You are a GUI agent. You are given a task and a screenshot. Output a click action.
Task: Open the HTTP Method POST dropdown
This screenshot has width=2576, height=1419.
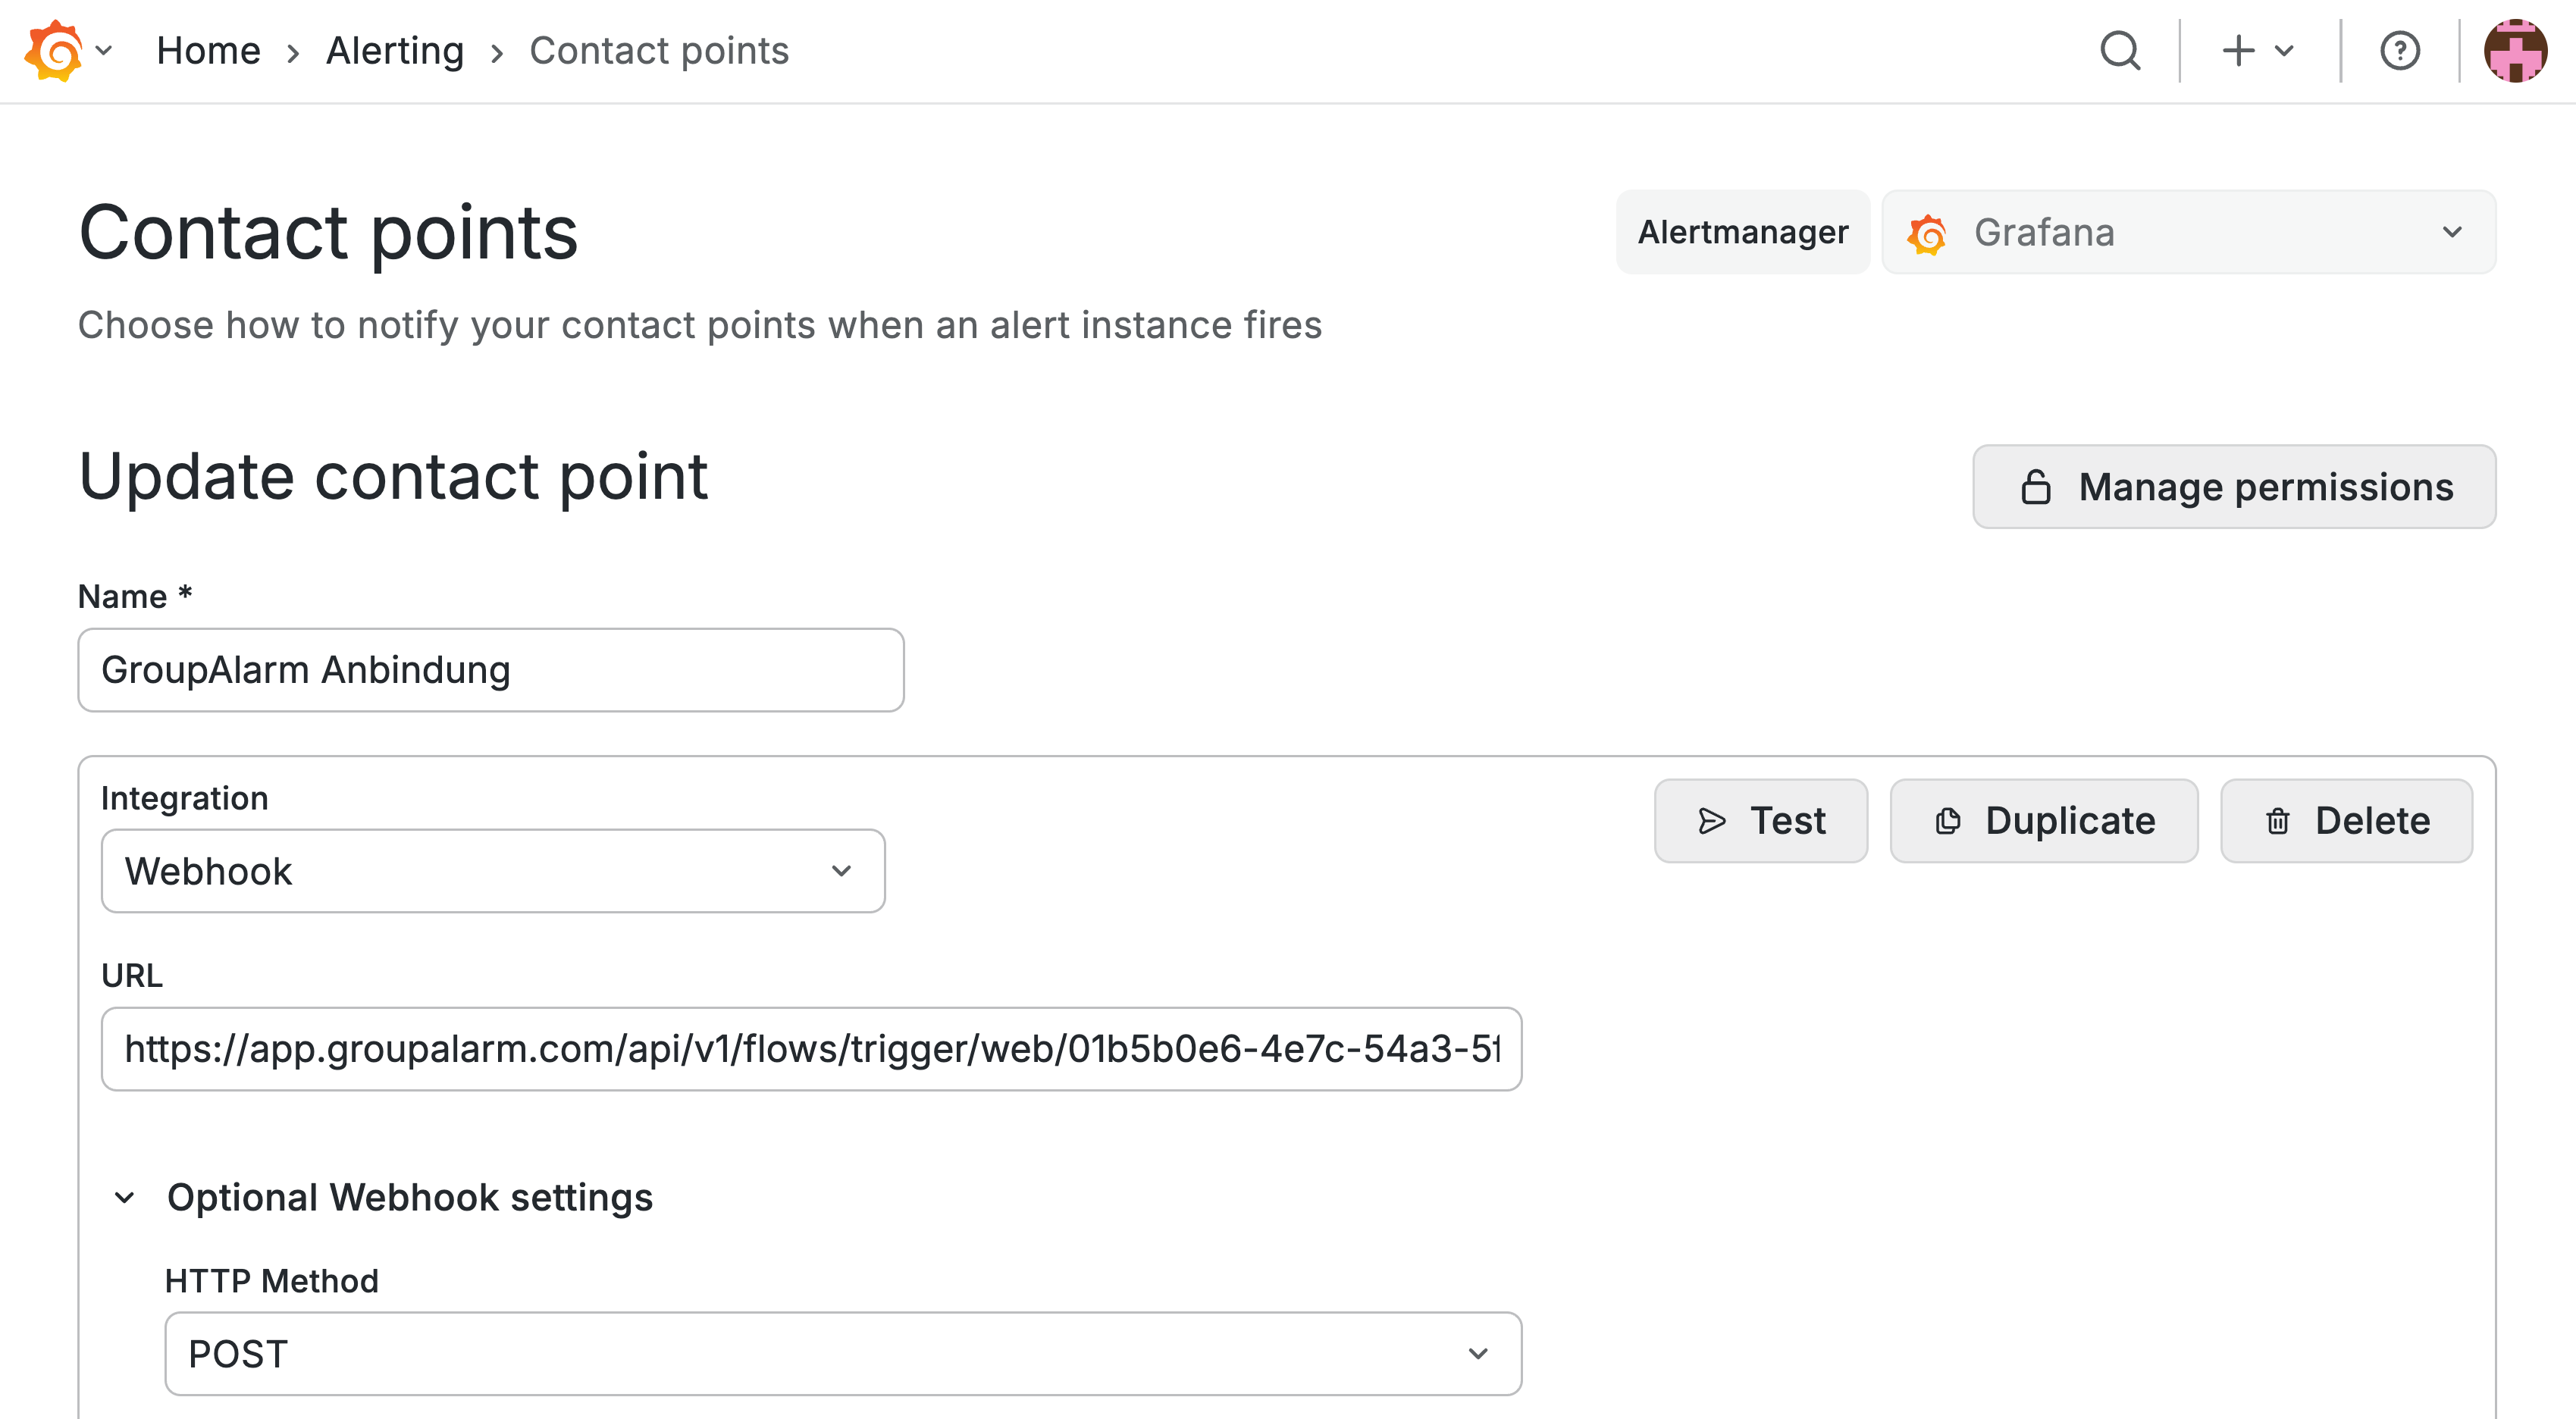pyautogui.click(x=842, y=1354)
